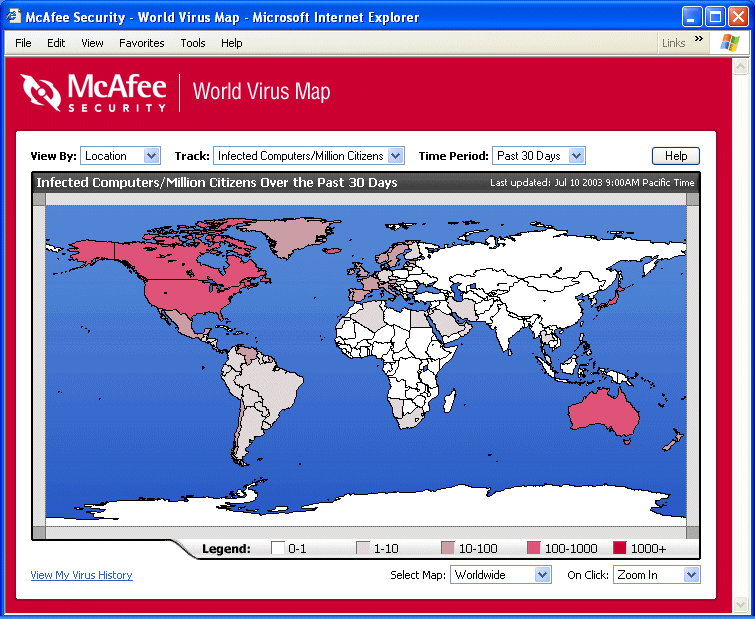
Task: Maximize the Internet Explorer window
Action: 715,17
